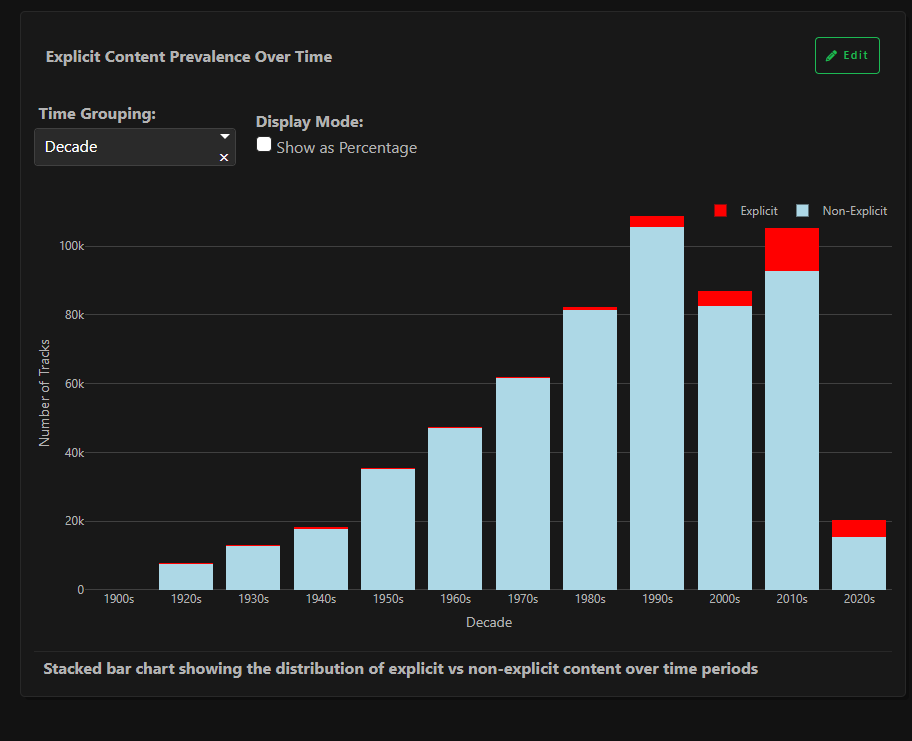
Task: Click the red explicit segment of 2000s bar
Action: 725,299
